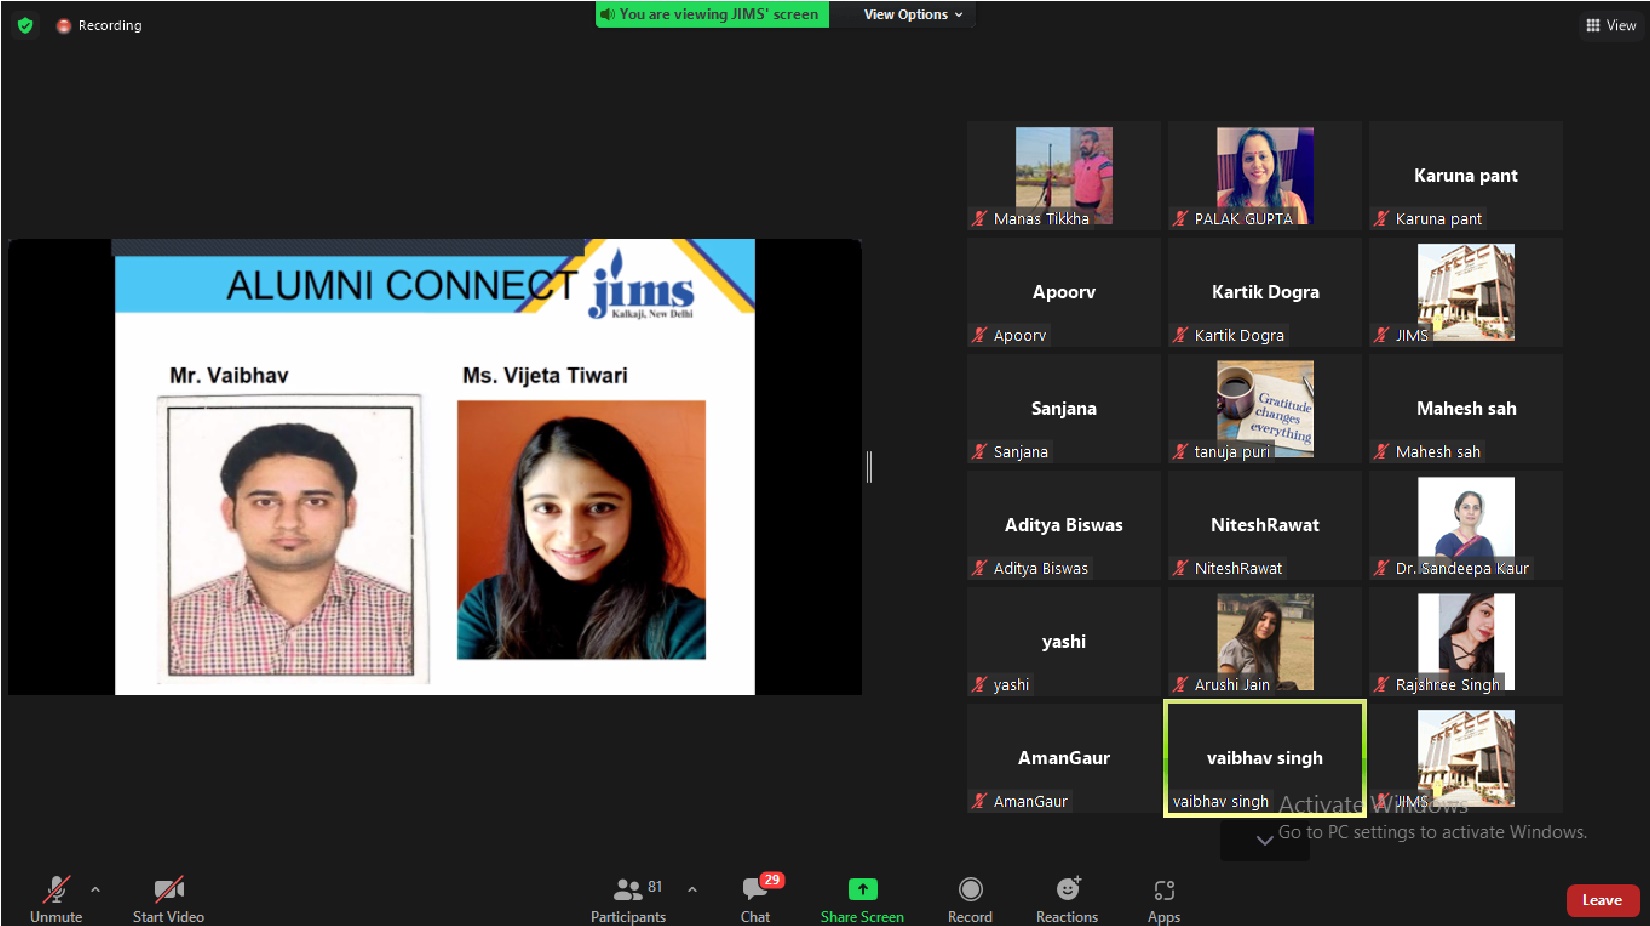Unmute the microphone
Screen dimensions: 1650x926
tap(56, 889)
